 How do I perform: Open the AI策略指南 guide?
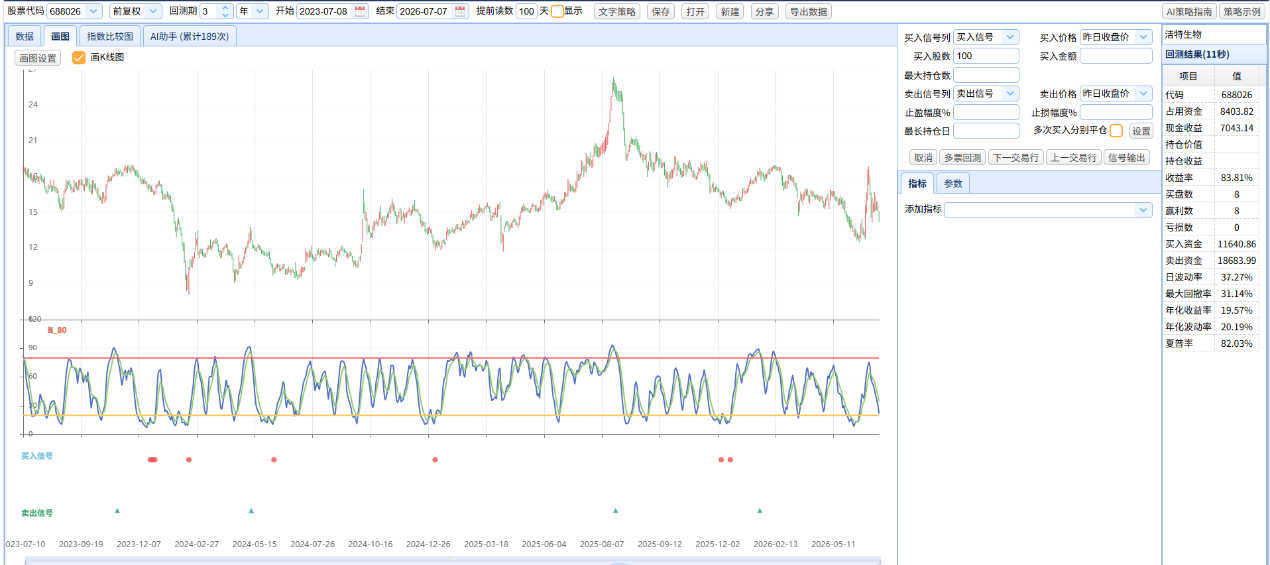pos(1188,11)
